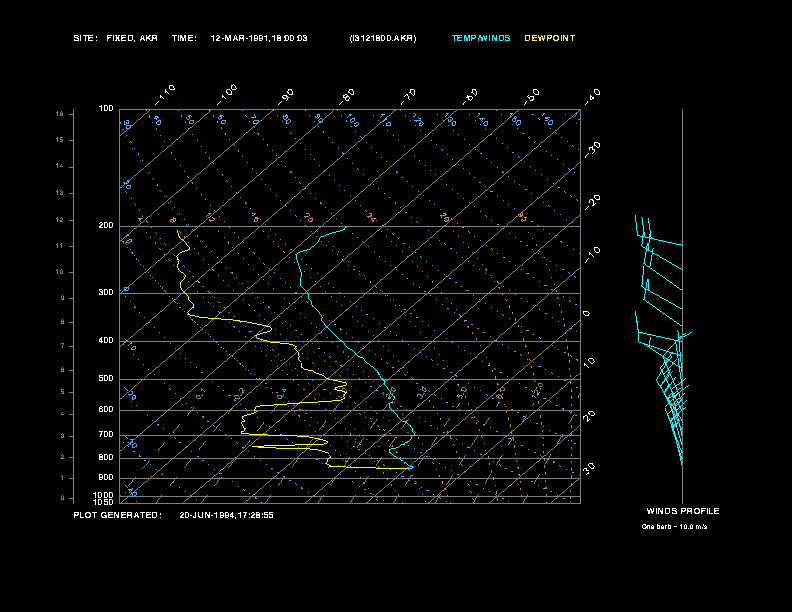Click pressure axis label "500"

[x=106, y=378]
